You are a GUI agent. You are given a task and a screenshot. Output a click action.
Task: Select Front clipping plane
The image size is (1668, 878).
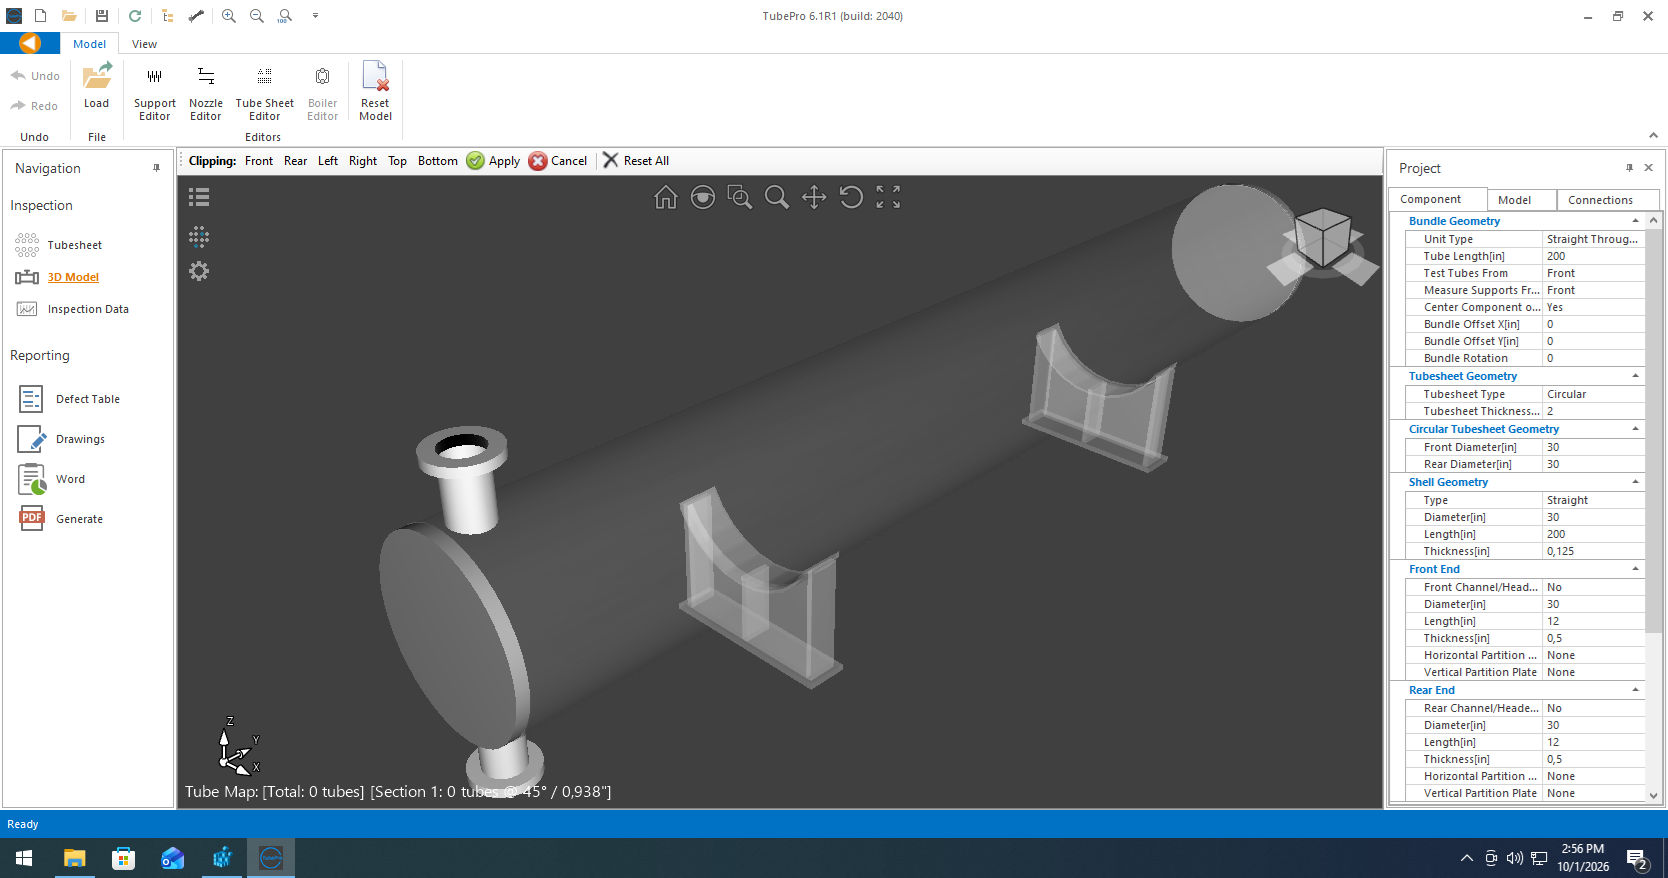tap(259, 161)
